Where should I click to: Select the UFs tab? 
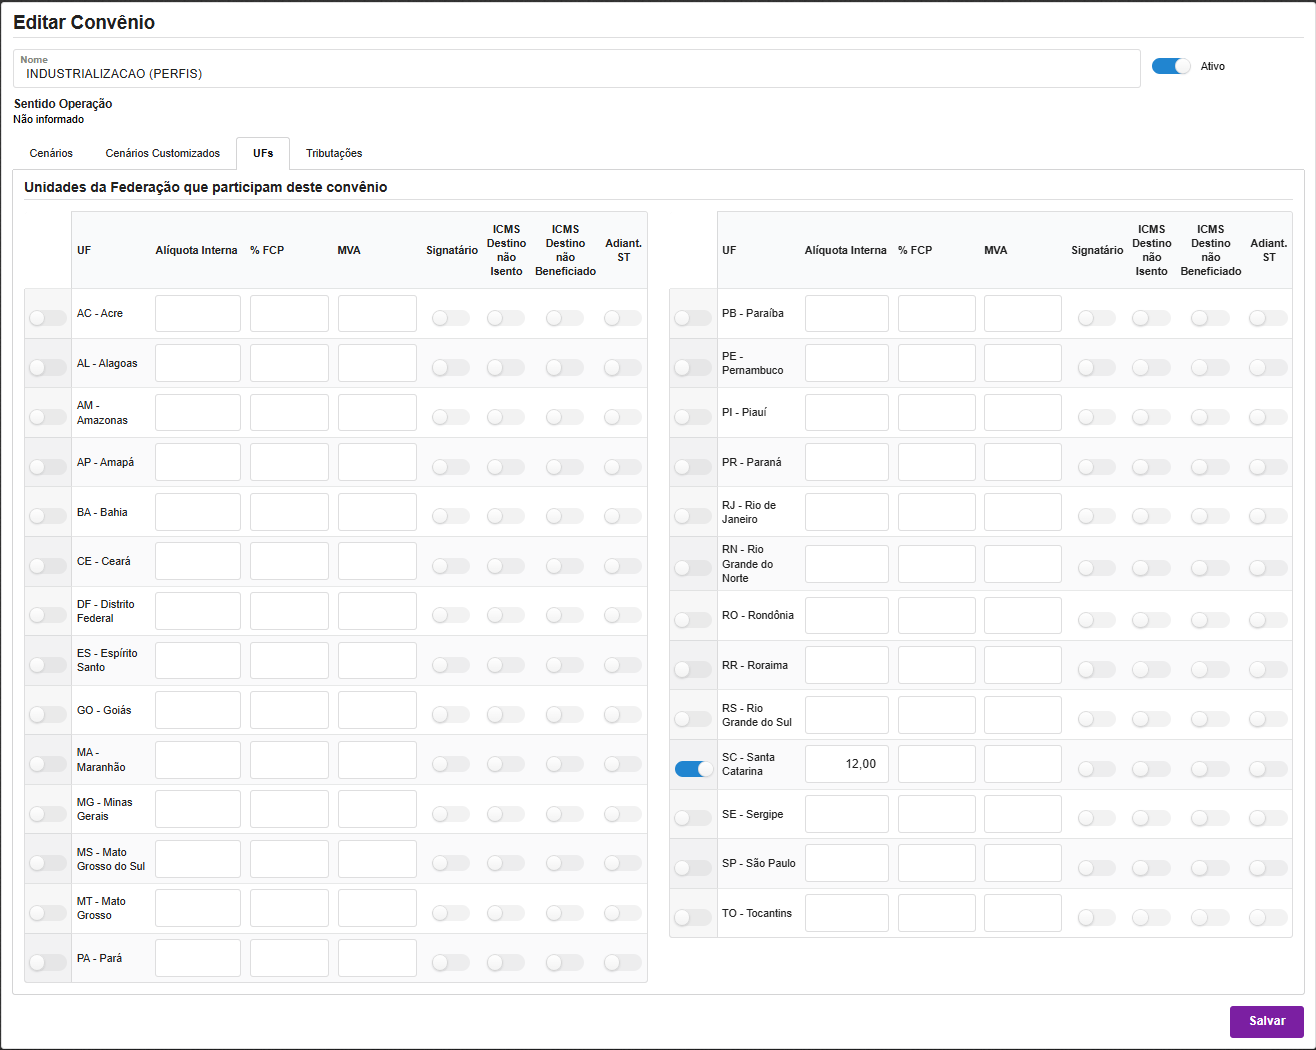263,153
